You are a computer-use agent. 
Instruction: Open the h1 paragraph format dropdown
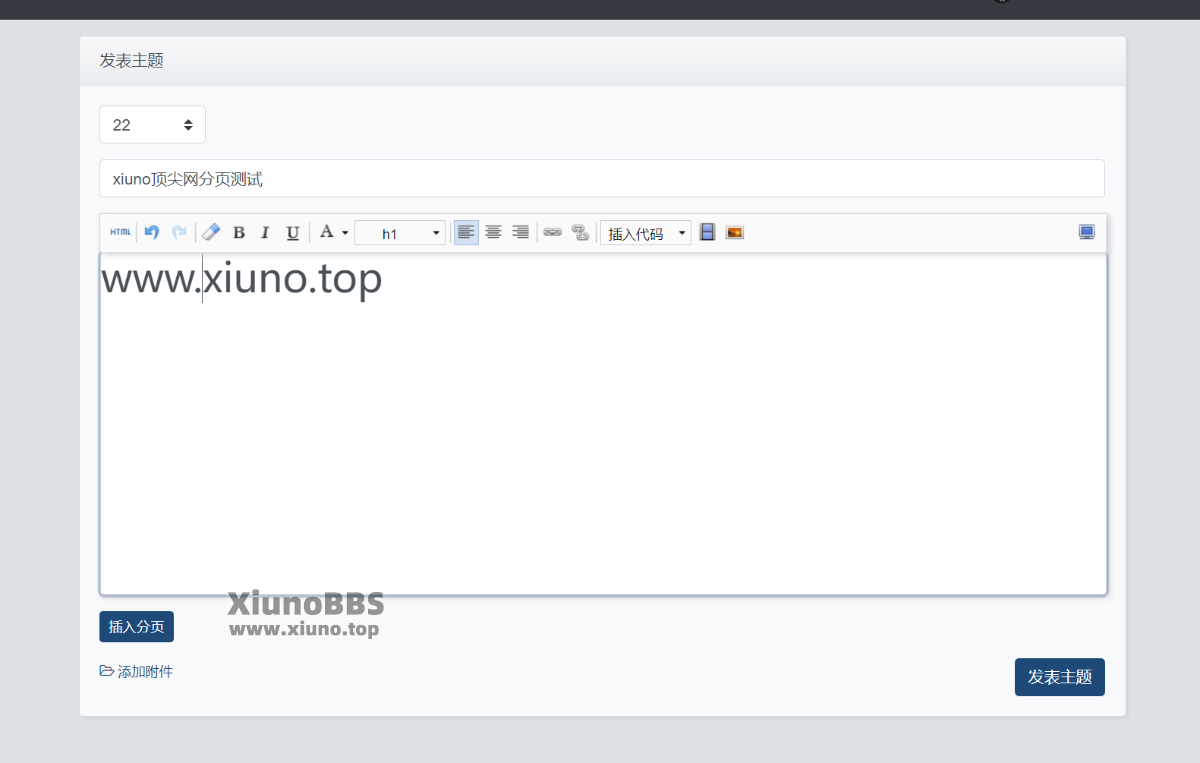[400, 233]
